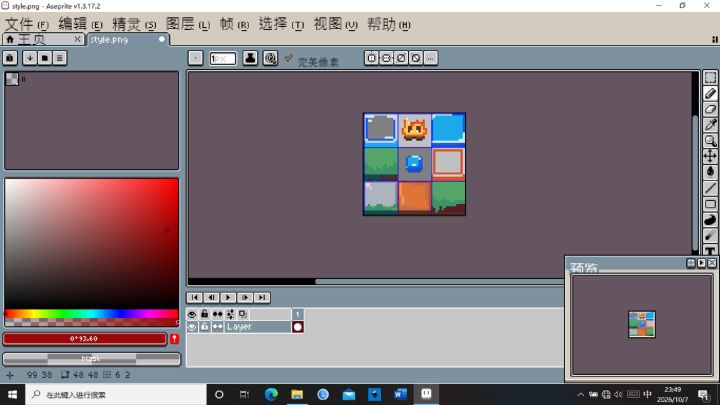Hide the Layer layer with eye icon
This screenshot has width=720, height=405.
pyautogui.click(x=192, y=327)
